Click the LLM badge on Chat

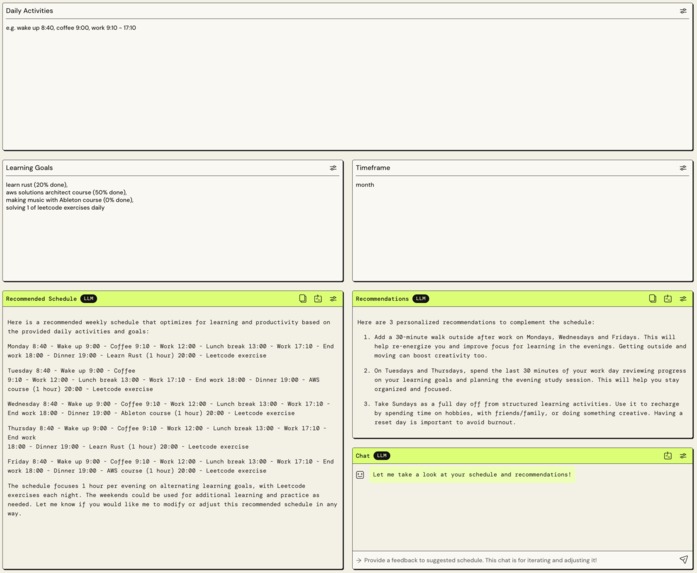tap(381, 456)
